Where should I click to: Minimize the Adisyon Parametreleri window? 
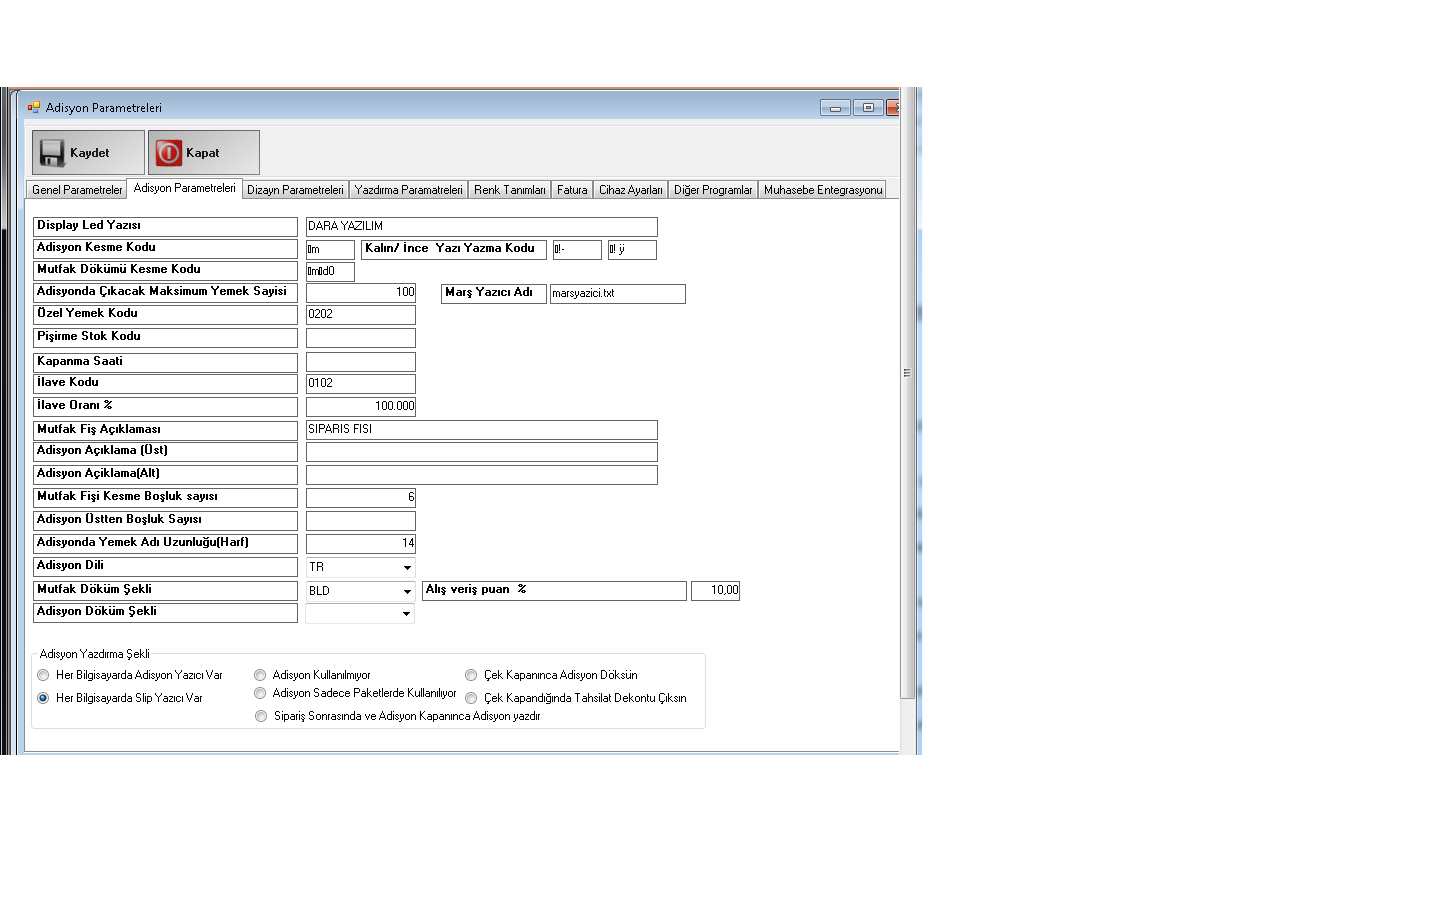pyautogui.click(x=835, y=108)
